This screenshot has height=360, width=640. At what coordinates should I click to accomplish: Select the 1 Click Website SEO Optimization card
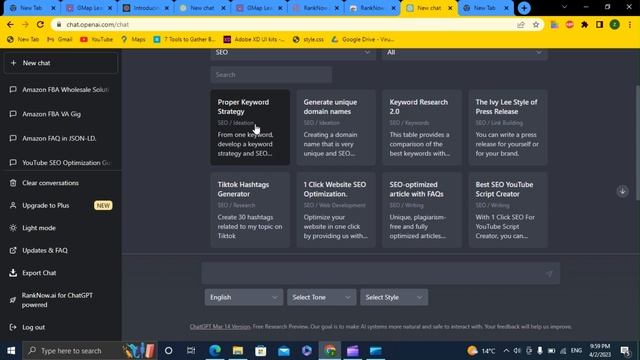click(336, 210)
